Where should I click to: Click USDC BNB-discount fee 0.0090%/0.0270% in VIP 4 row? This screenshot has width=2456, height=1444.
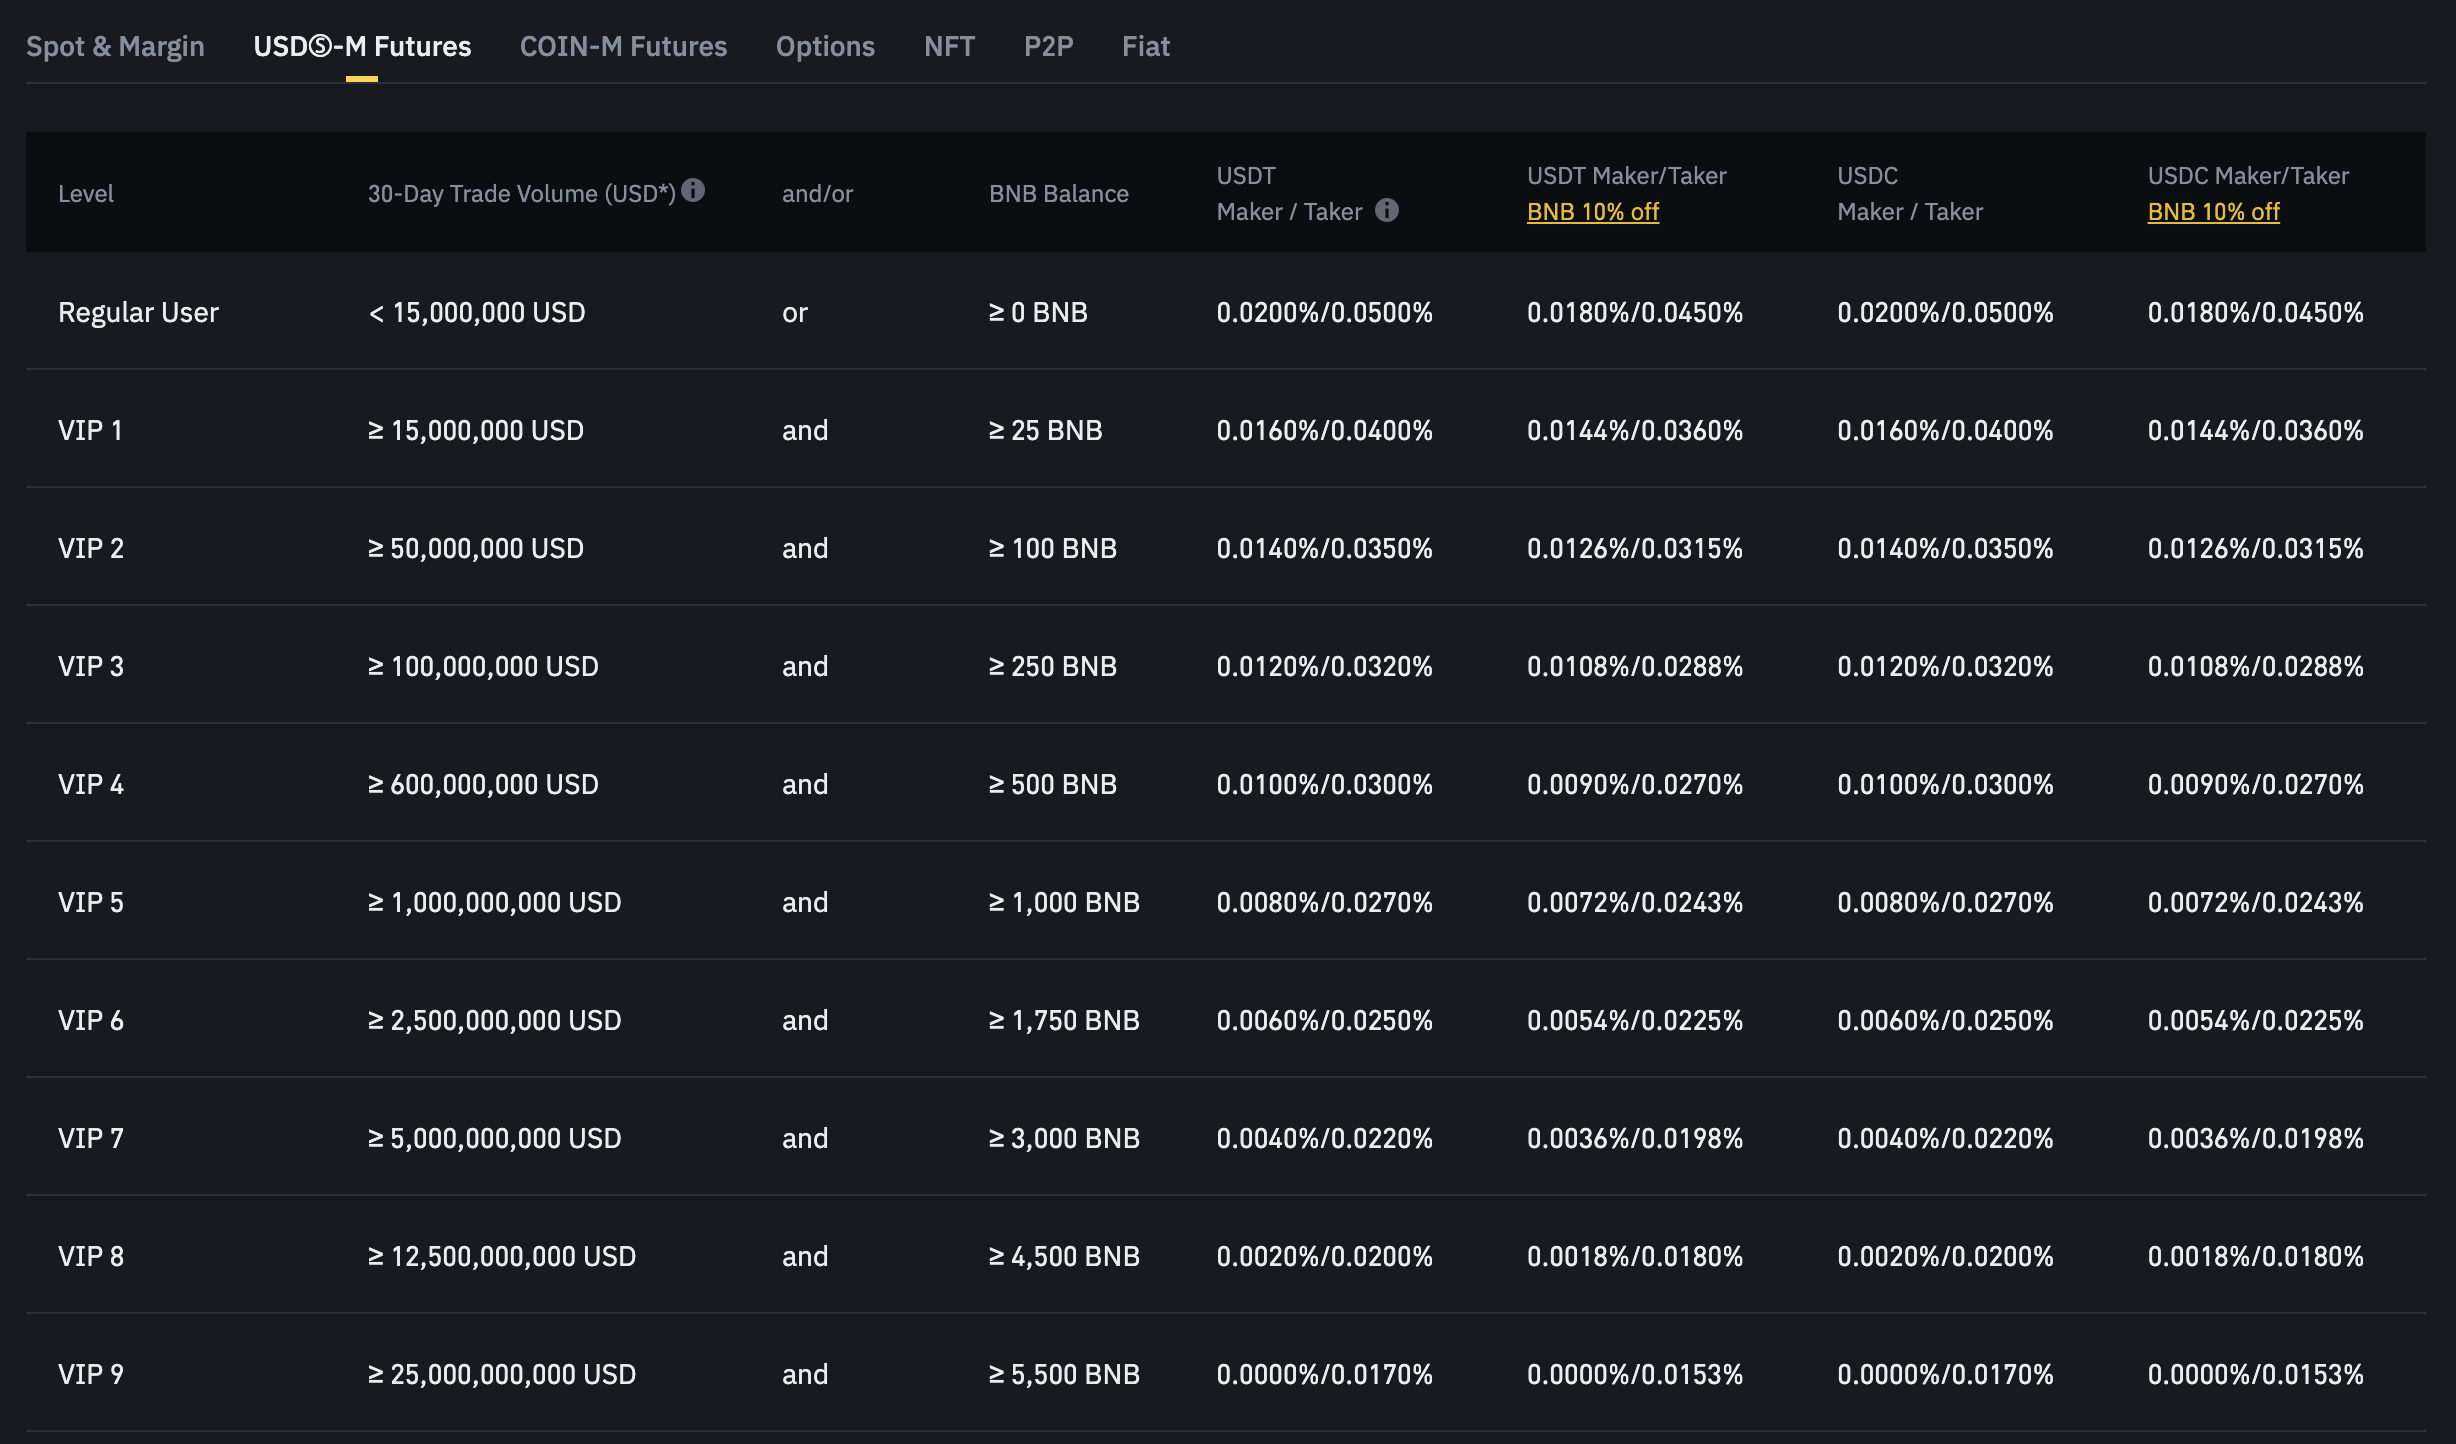point(2256,784)
